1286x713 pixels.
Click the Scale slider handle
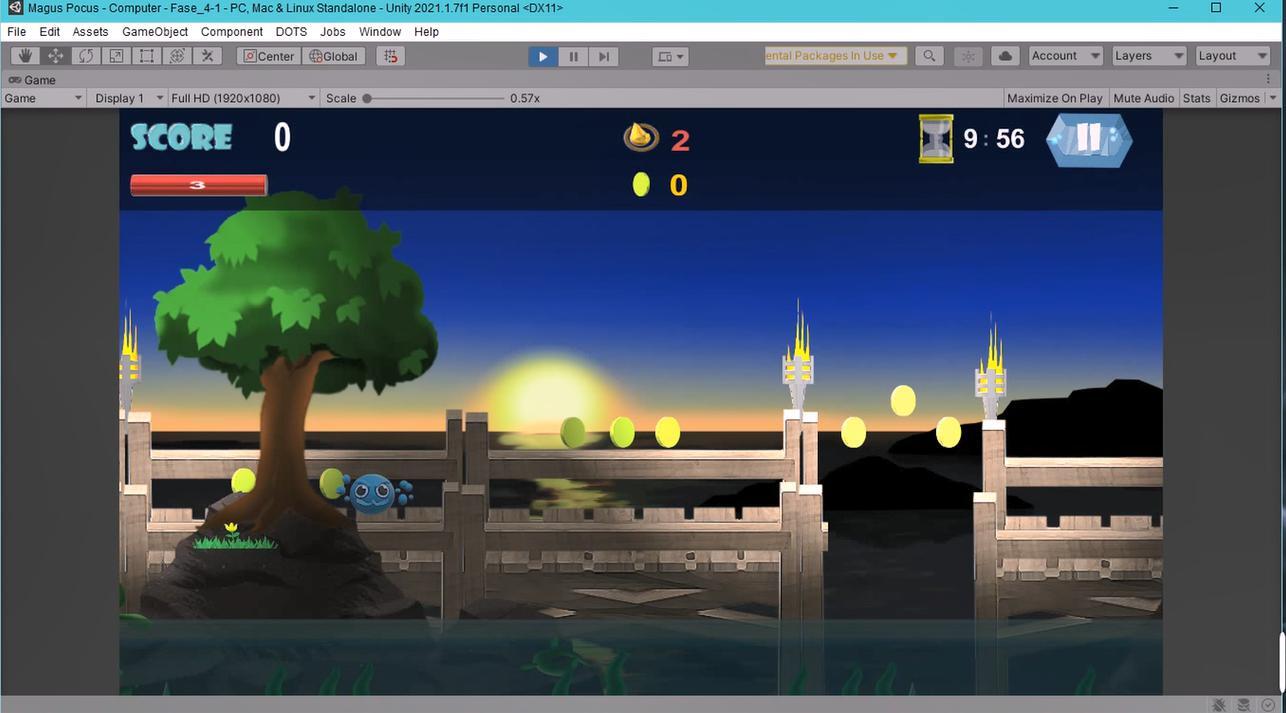[367, 98]
